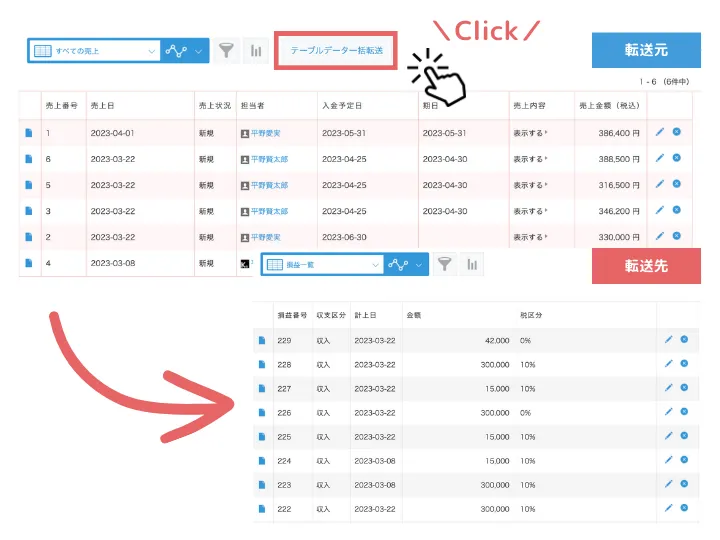
Task: Open record details icon for 売上番号 1
Action: coord(28,132)
